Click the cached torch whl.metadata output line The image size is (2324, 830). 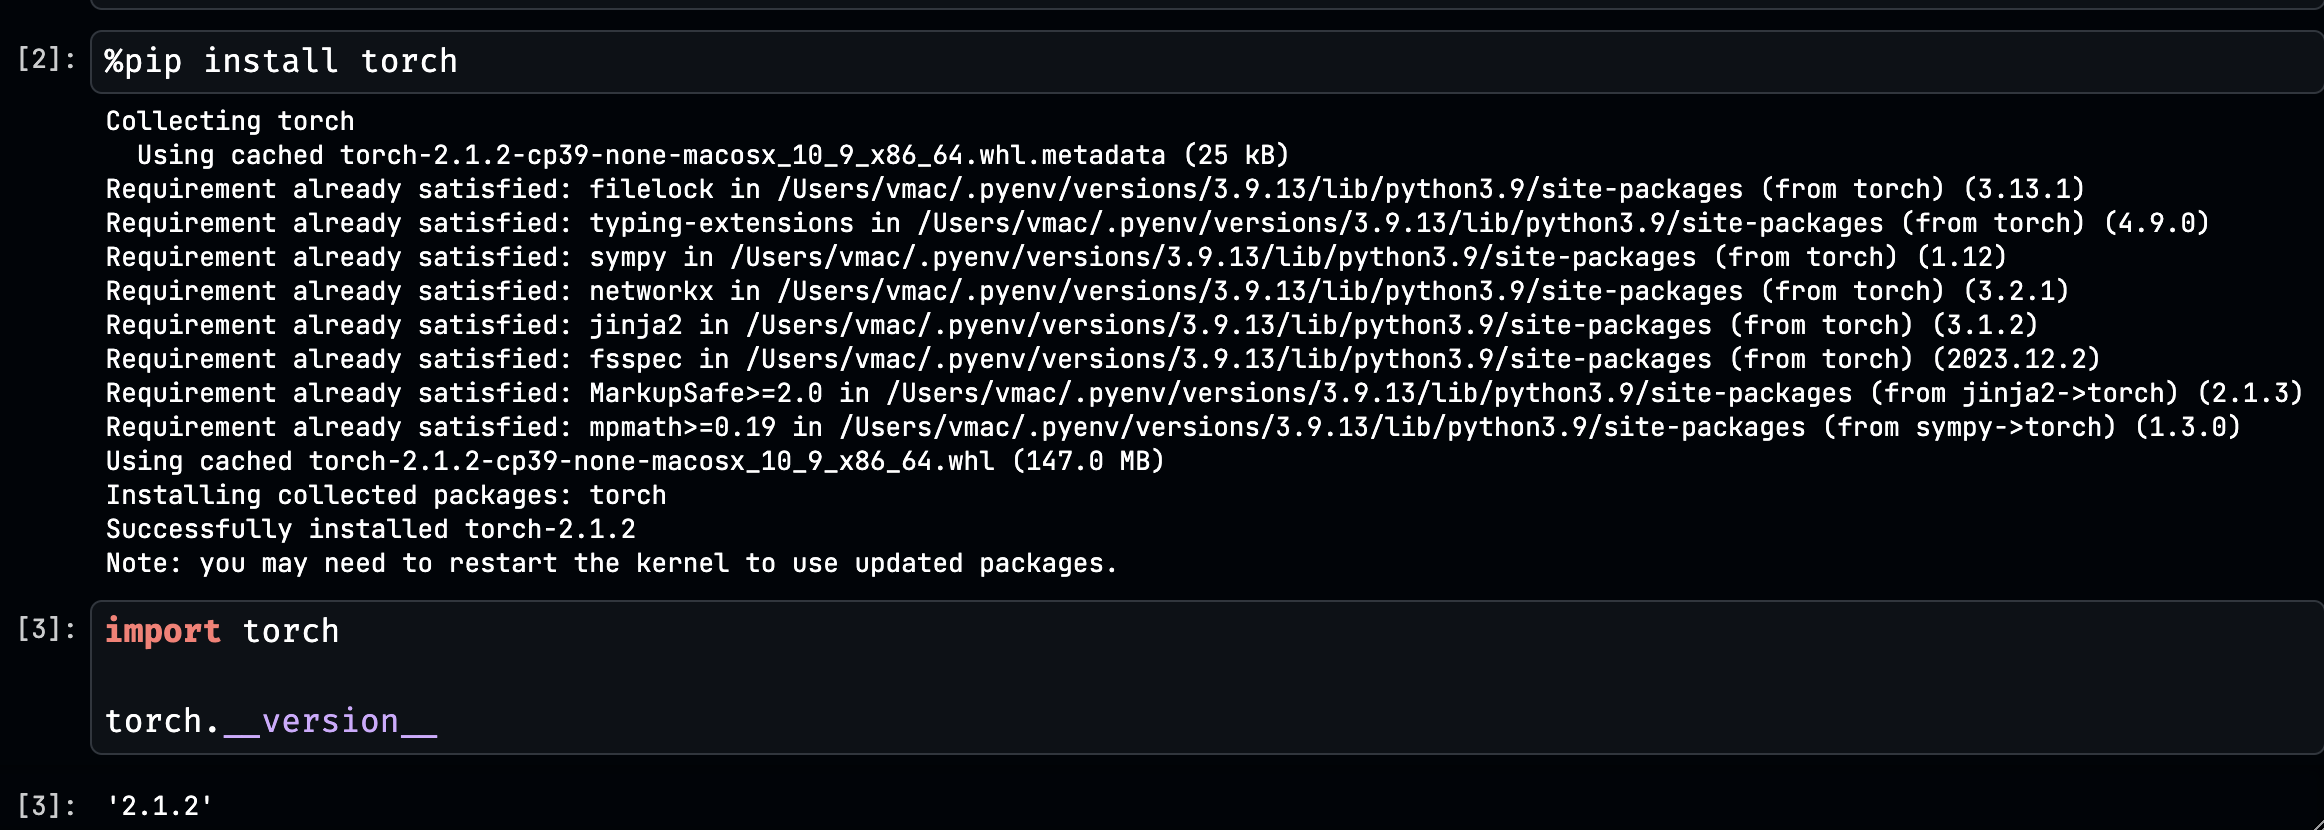pos(712,155)
